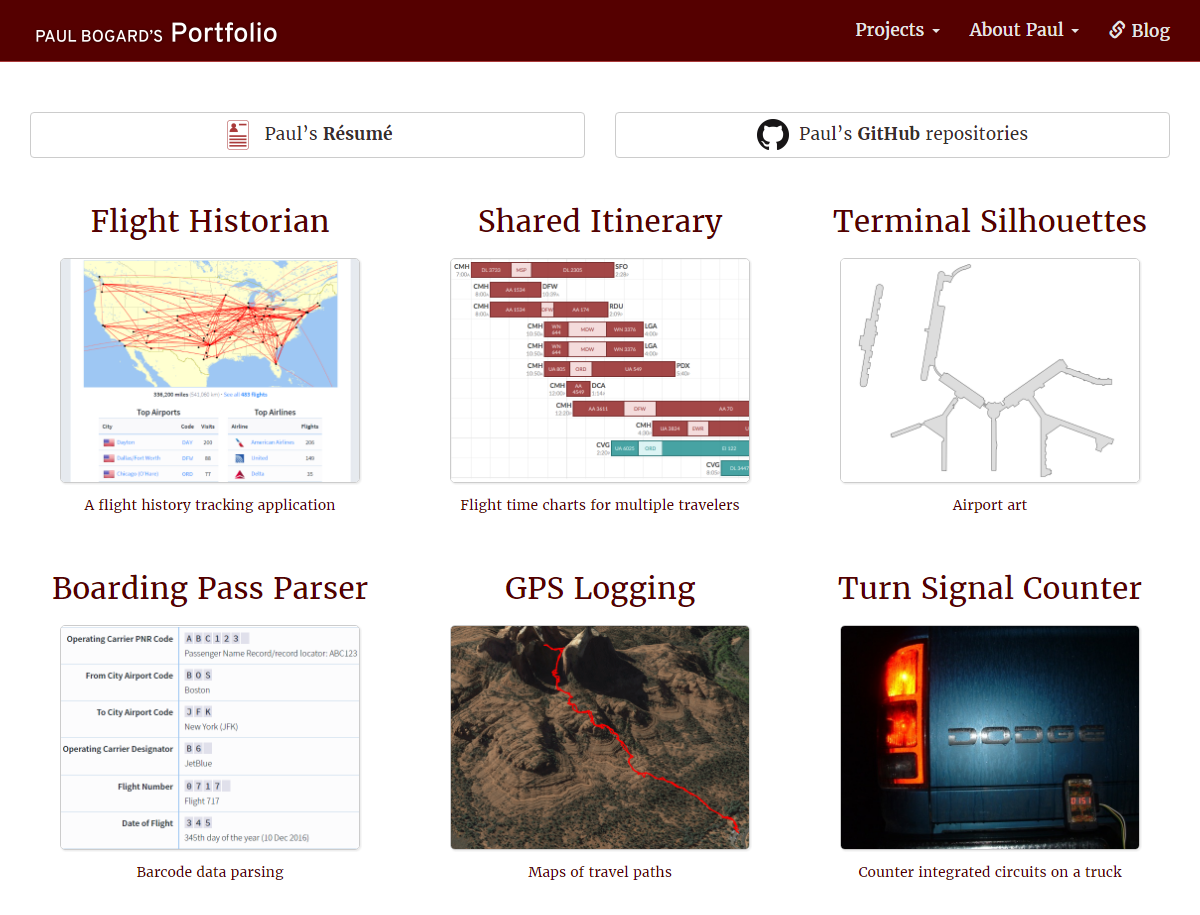Viewport: 1200px width, 915px height.
Task: Expand the Projects dropdown menu
Action: (897, 30)
